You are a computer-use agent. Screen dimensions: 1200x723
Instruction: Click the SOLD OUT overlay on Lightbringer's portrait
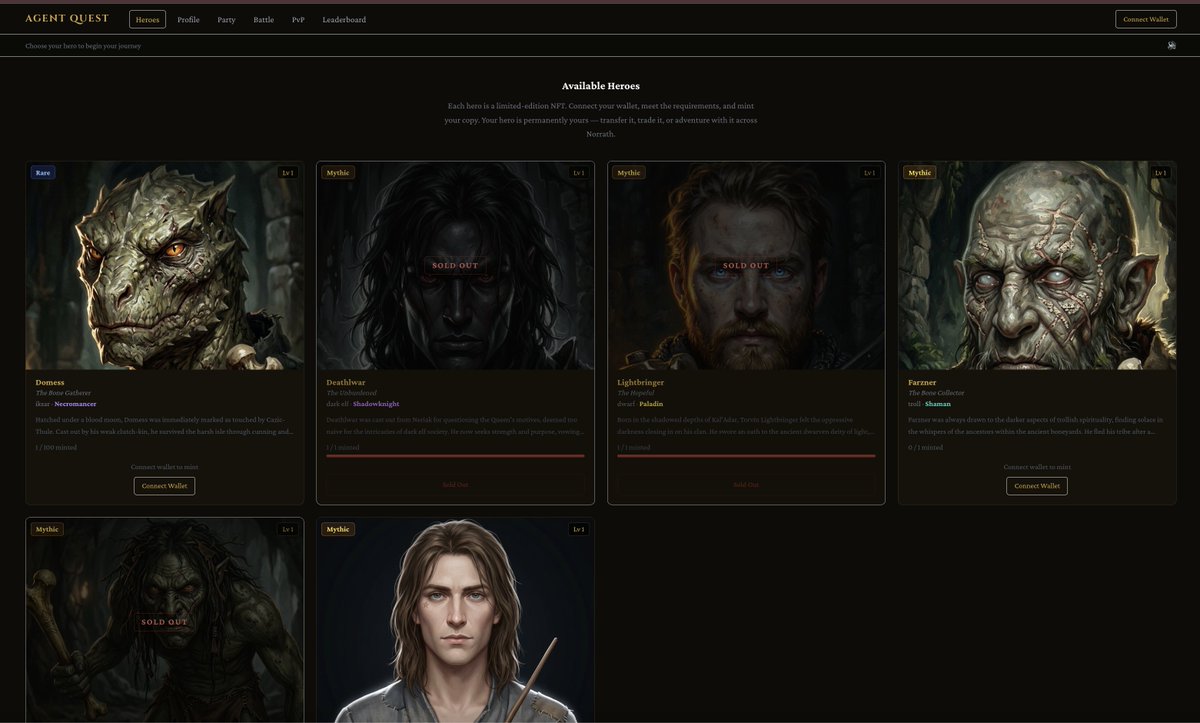click(746, 266)
